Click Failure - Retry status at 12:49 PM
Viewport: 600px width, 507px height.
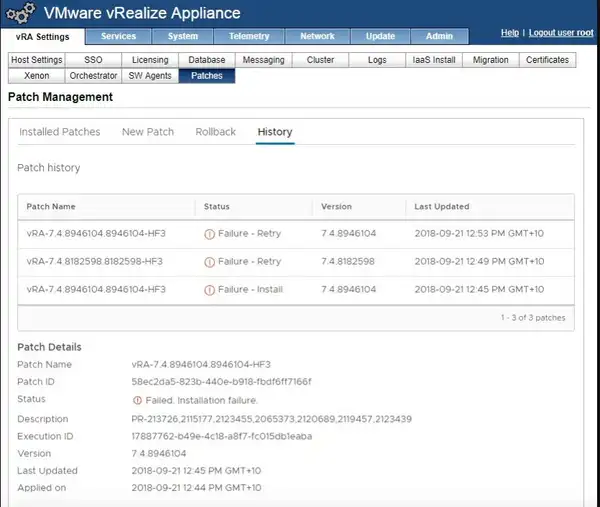pos(249,261)
